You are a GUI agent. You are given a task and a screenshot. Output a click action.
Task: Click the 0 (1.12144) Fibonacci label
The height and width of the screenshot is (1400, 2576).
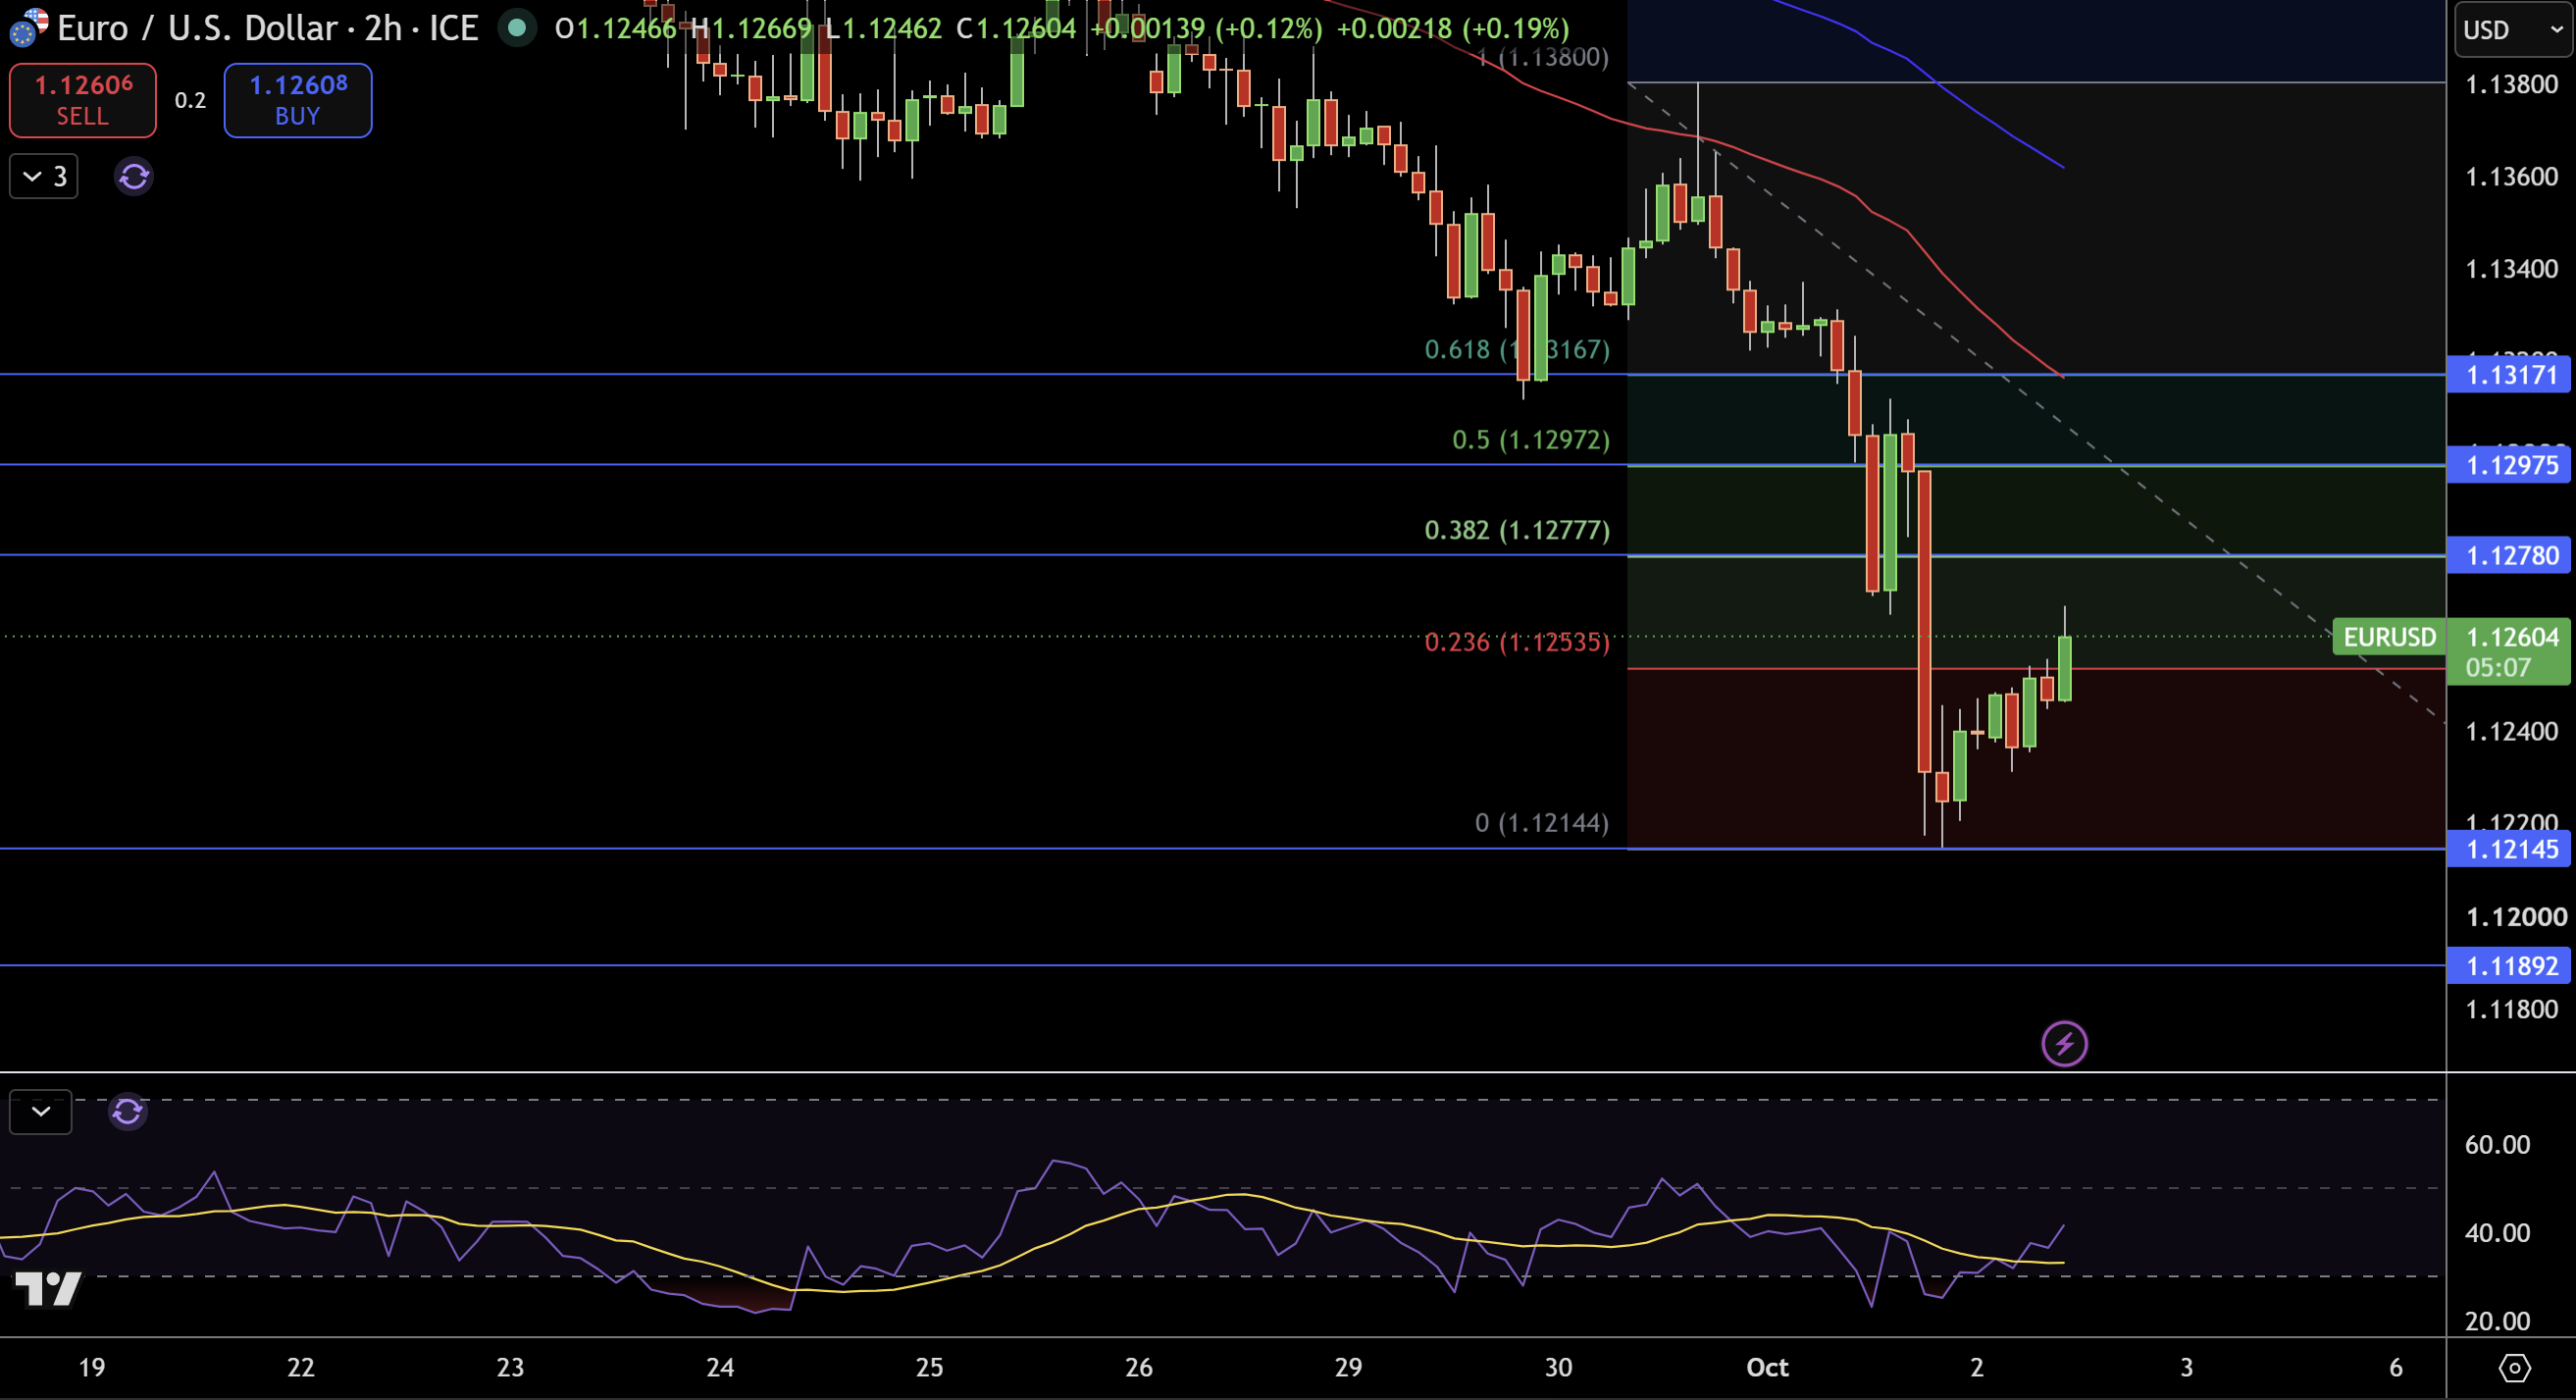point(1542,823)
